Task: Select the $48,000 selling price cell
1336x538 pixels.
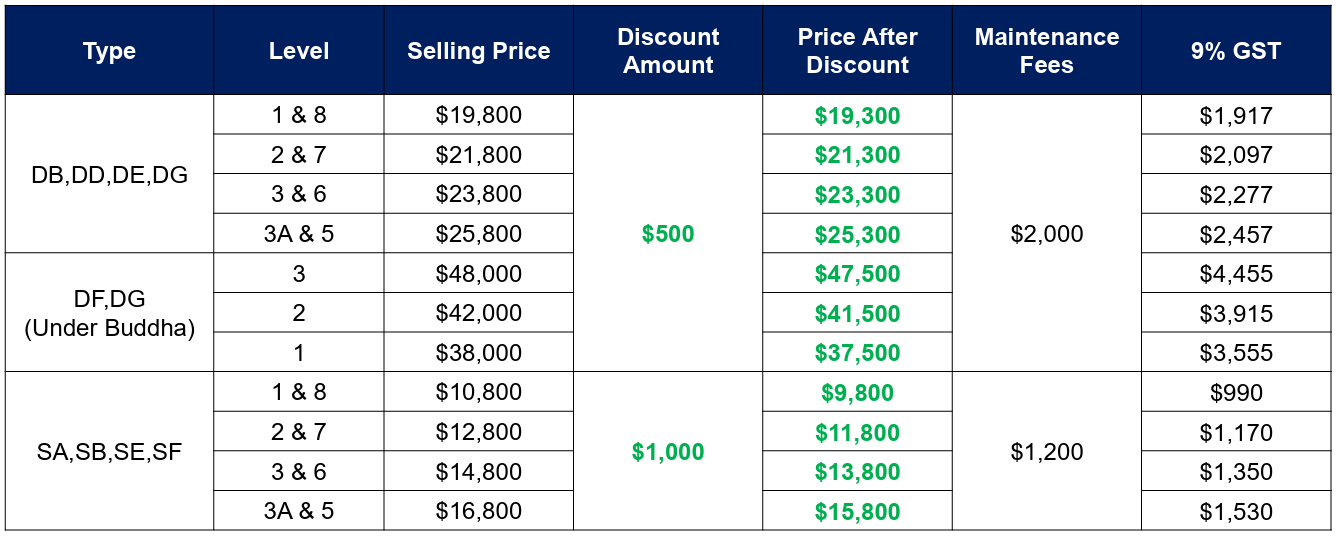Action: click(479, 273)
